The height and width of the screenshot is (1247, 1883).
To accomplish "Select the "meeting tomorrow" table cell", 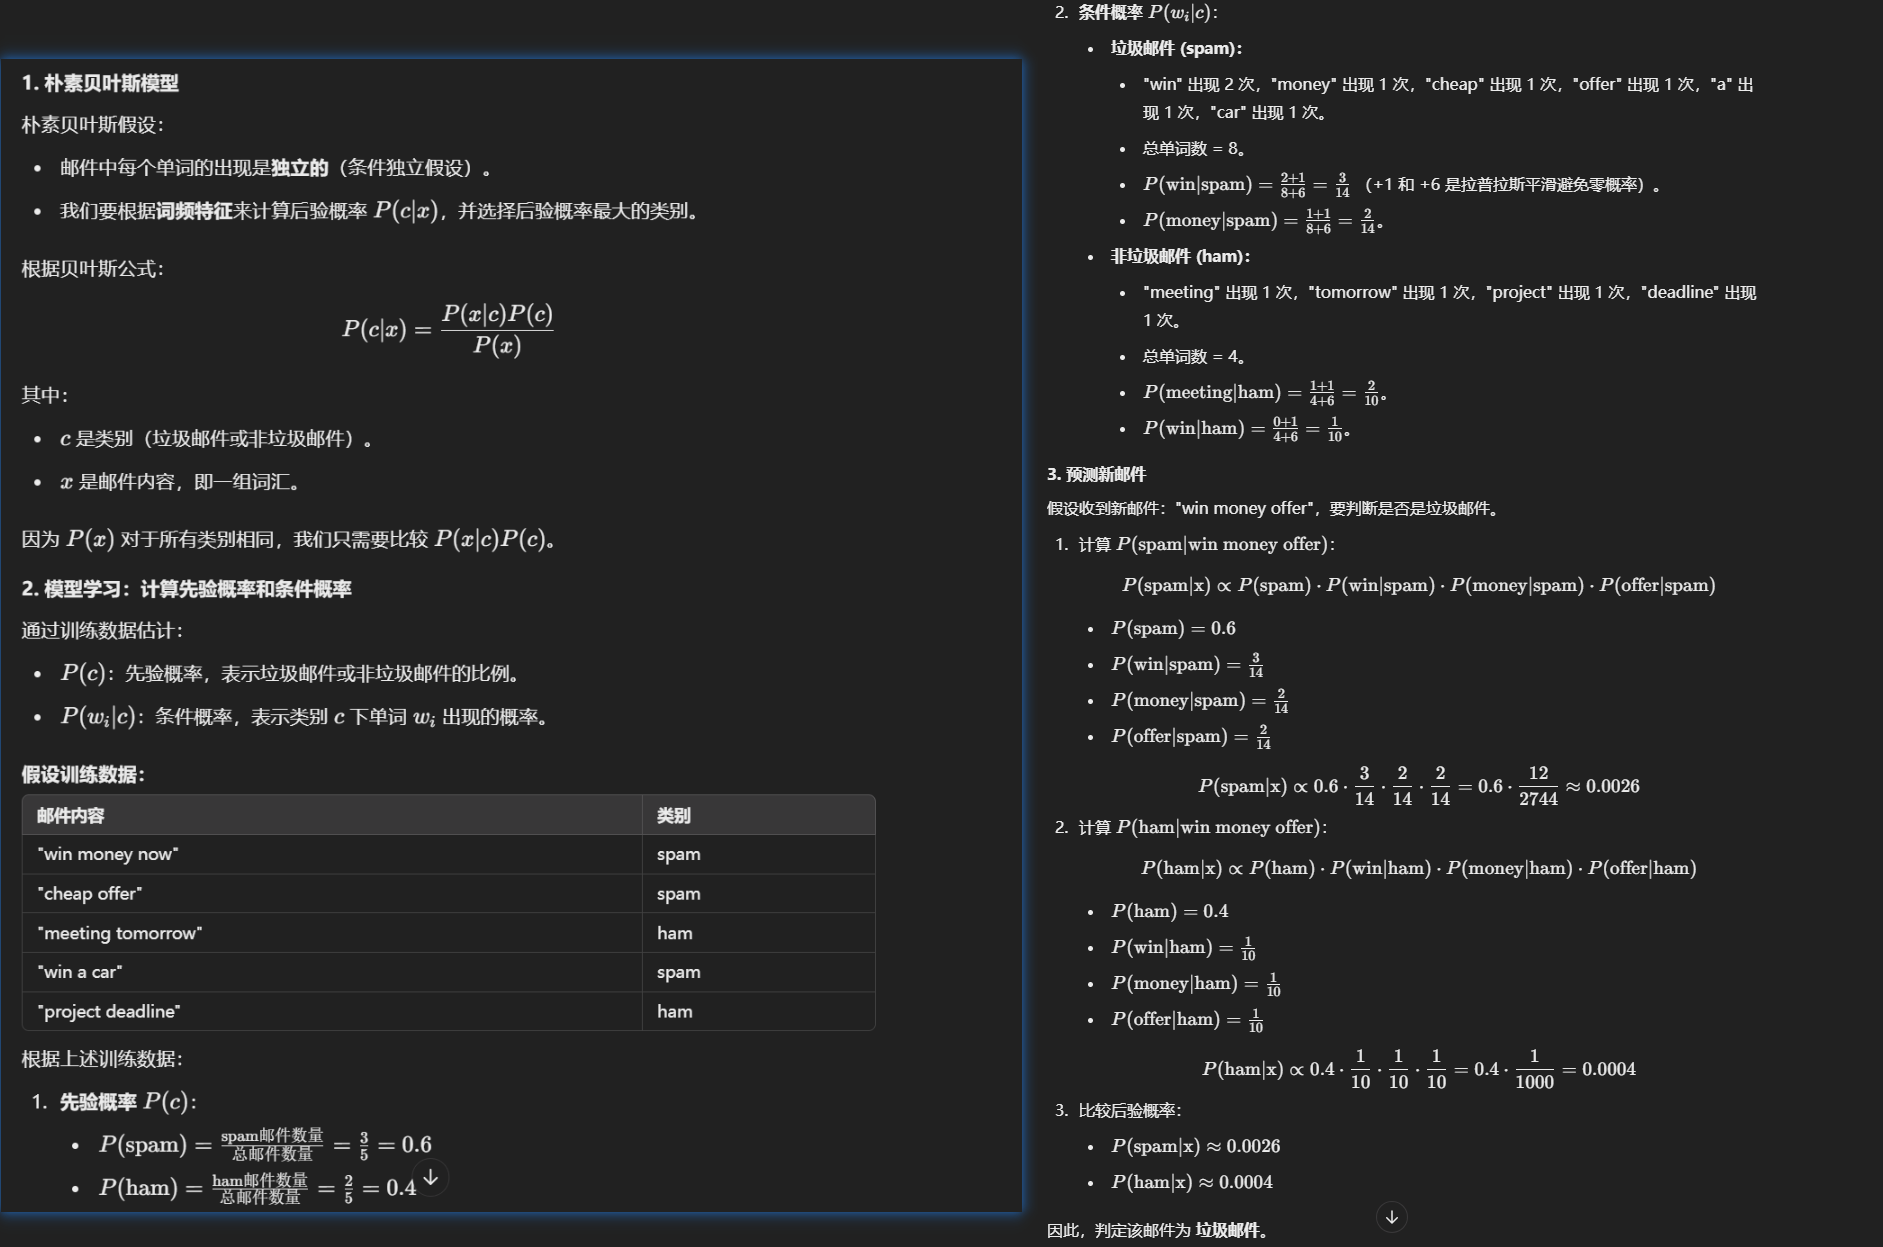I will click(332, 933).
